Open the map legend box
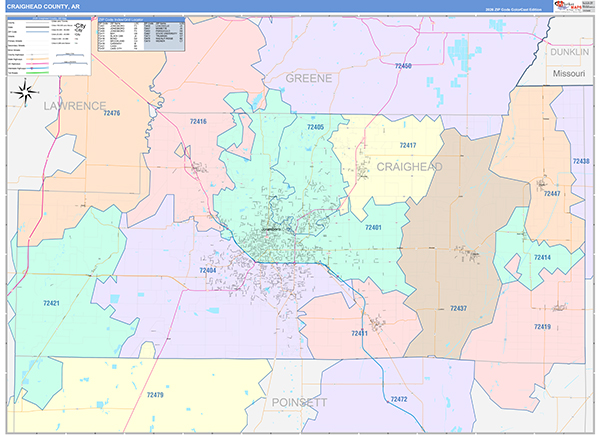This screenshot has height=435, width=600. 46,46
